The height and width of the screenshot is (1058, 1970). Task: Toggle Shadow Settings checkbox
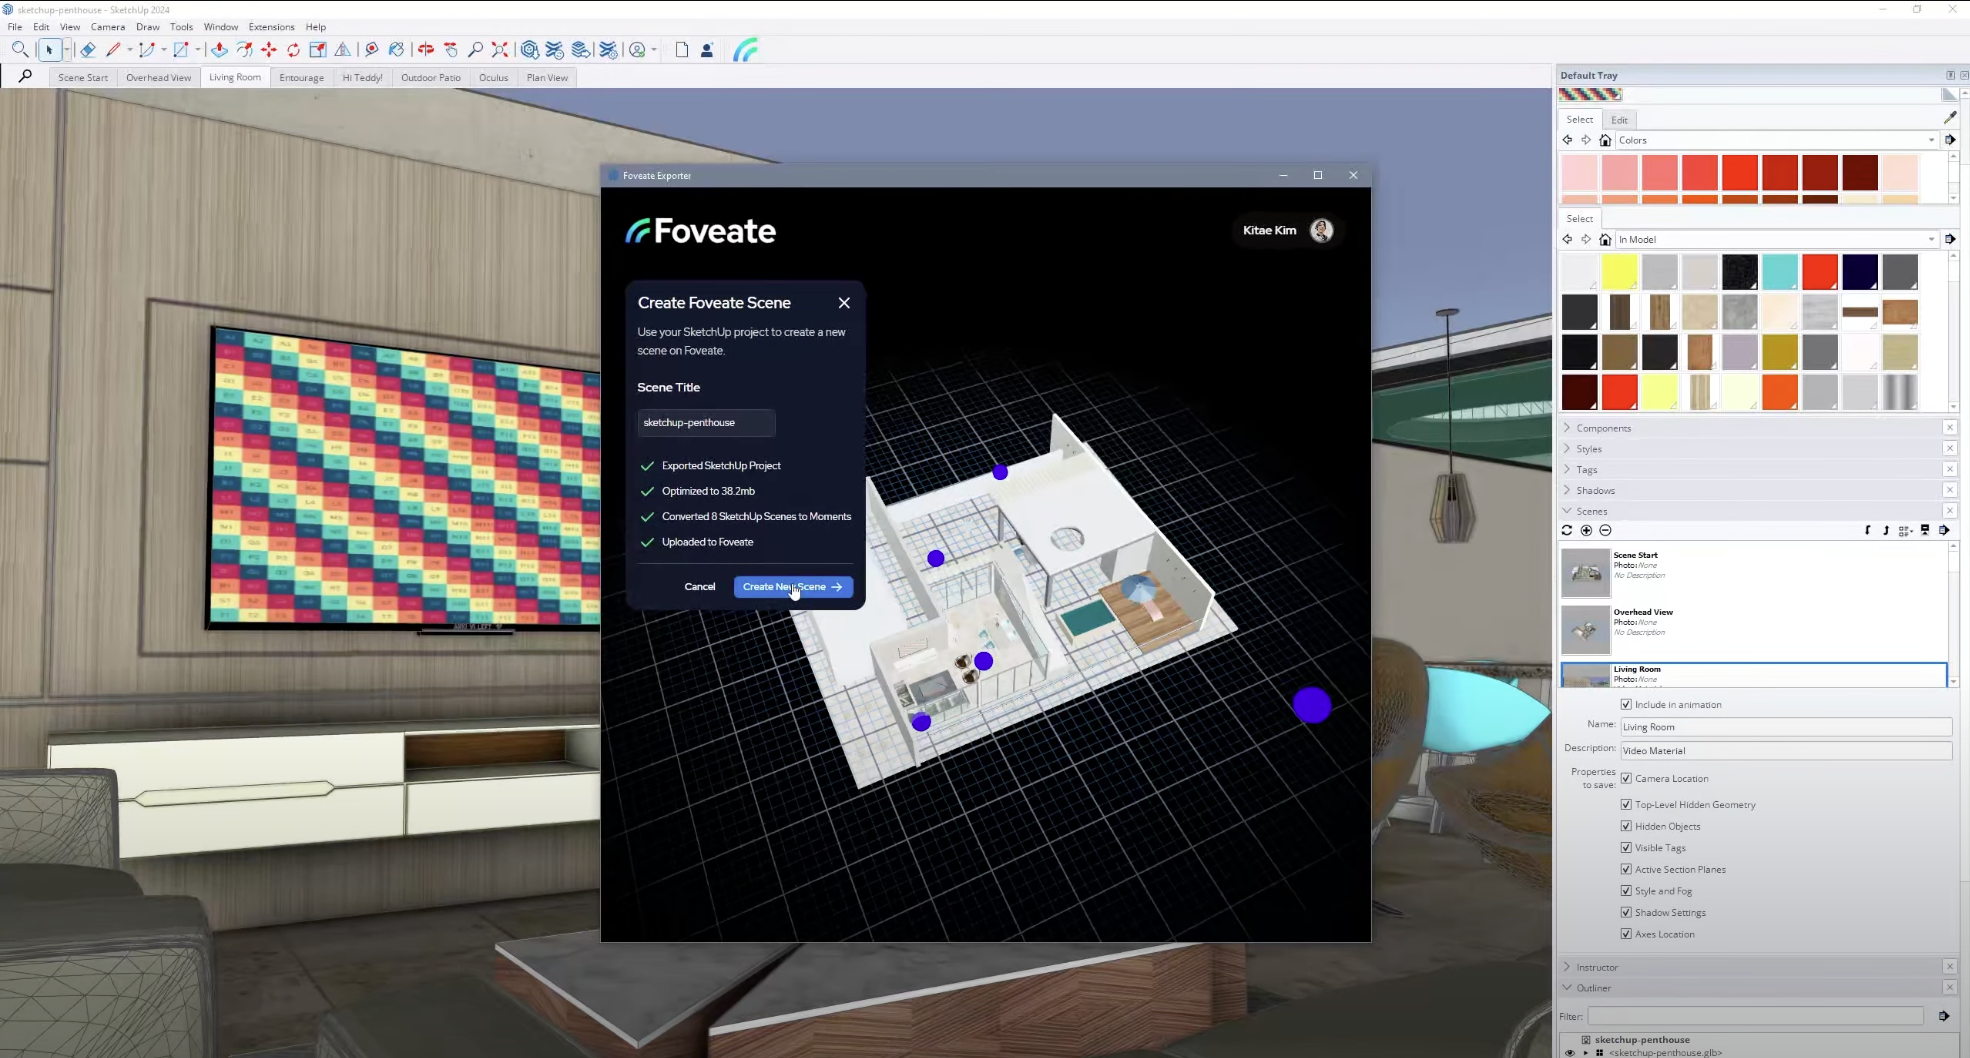[x=1626, y=912]
